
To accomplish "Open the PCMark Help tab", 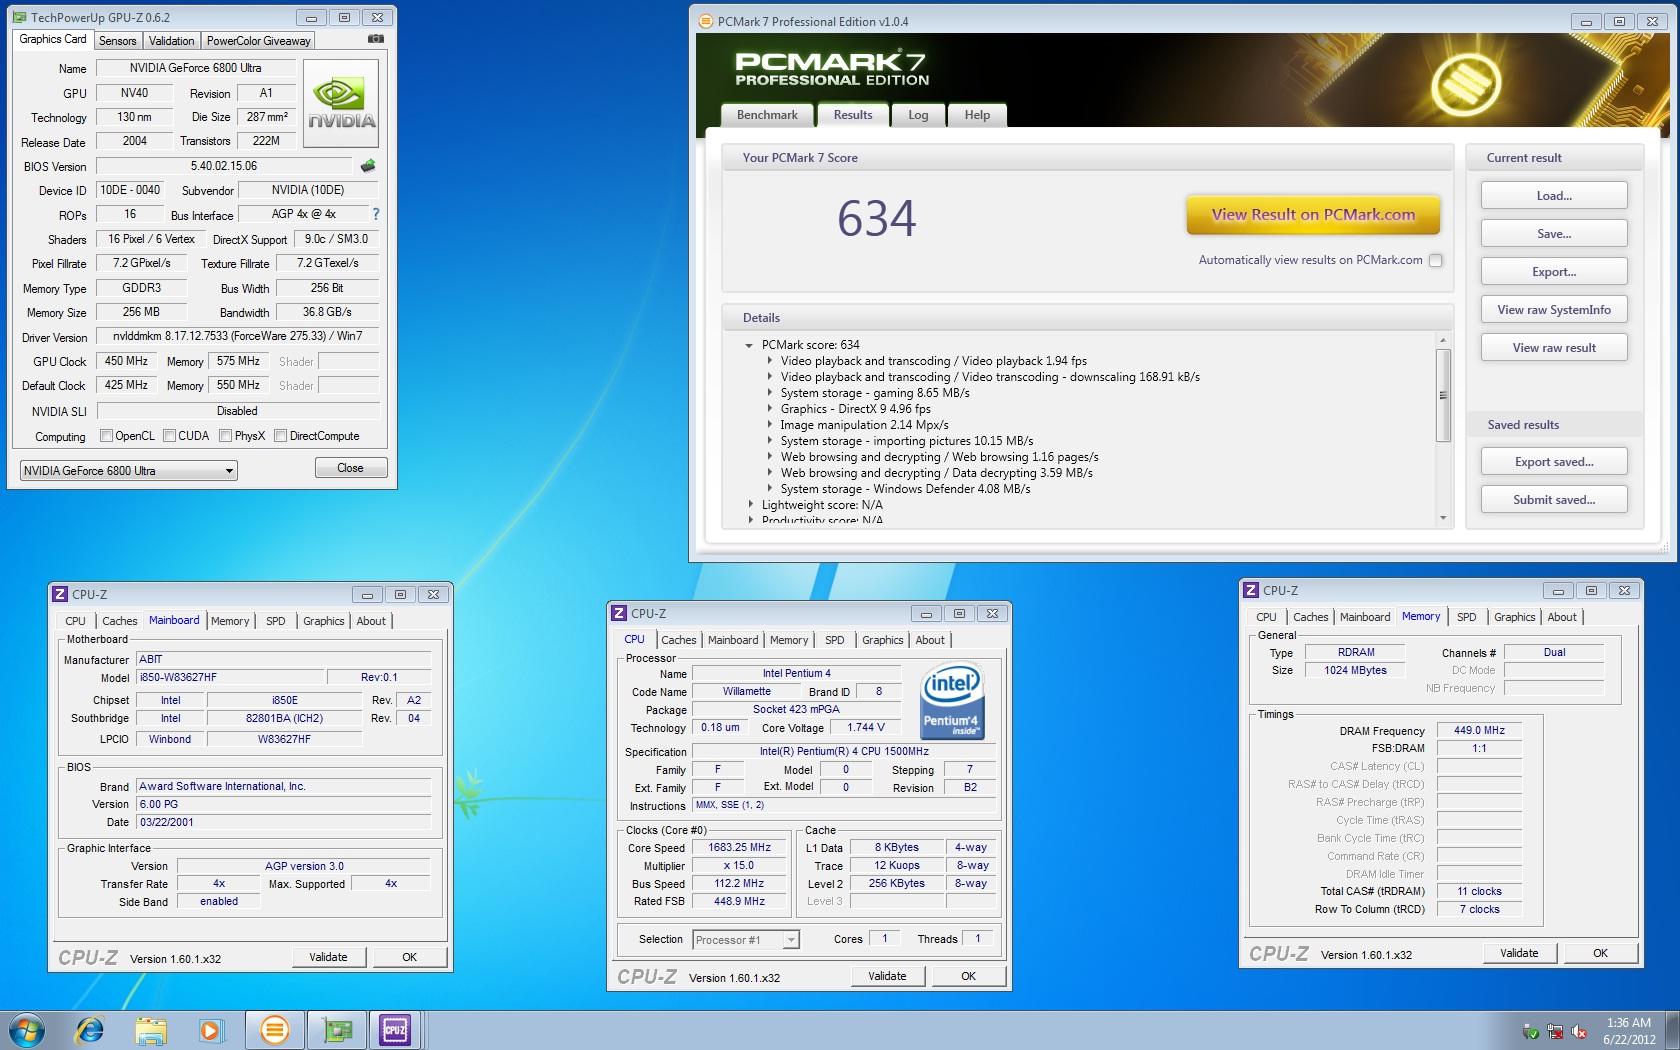I will (x=977, y=115).
